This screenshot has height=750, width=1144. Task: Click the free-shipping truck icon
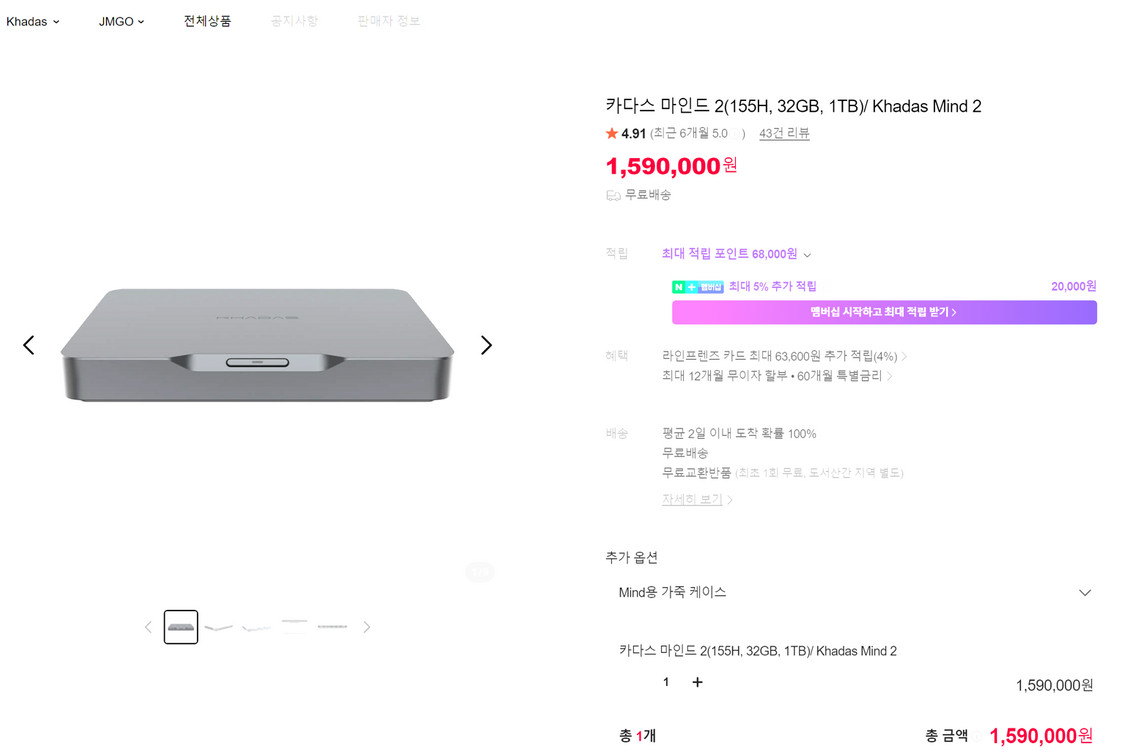tap(613, 196)
